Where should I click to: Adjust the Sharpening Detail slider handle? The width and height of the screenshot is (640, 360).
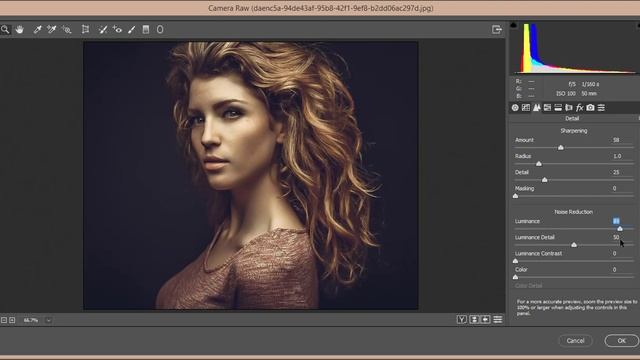tap(544, 180)
